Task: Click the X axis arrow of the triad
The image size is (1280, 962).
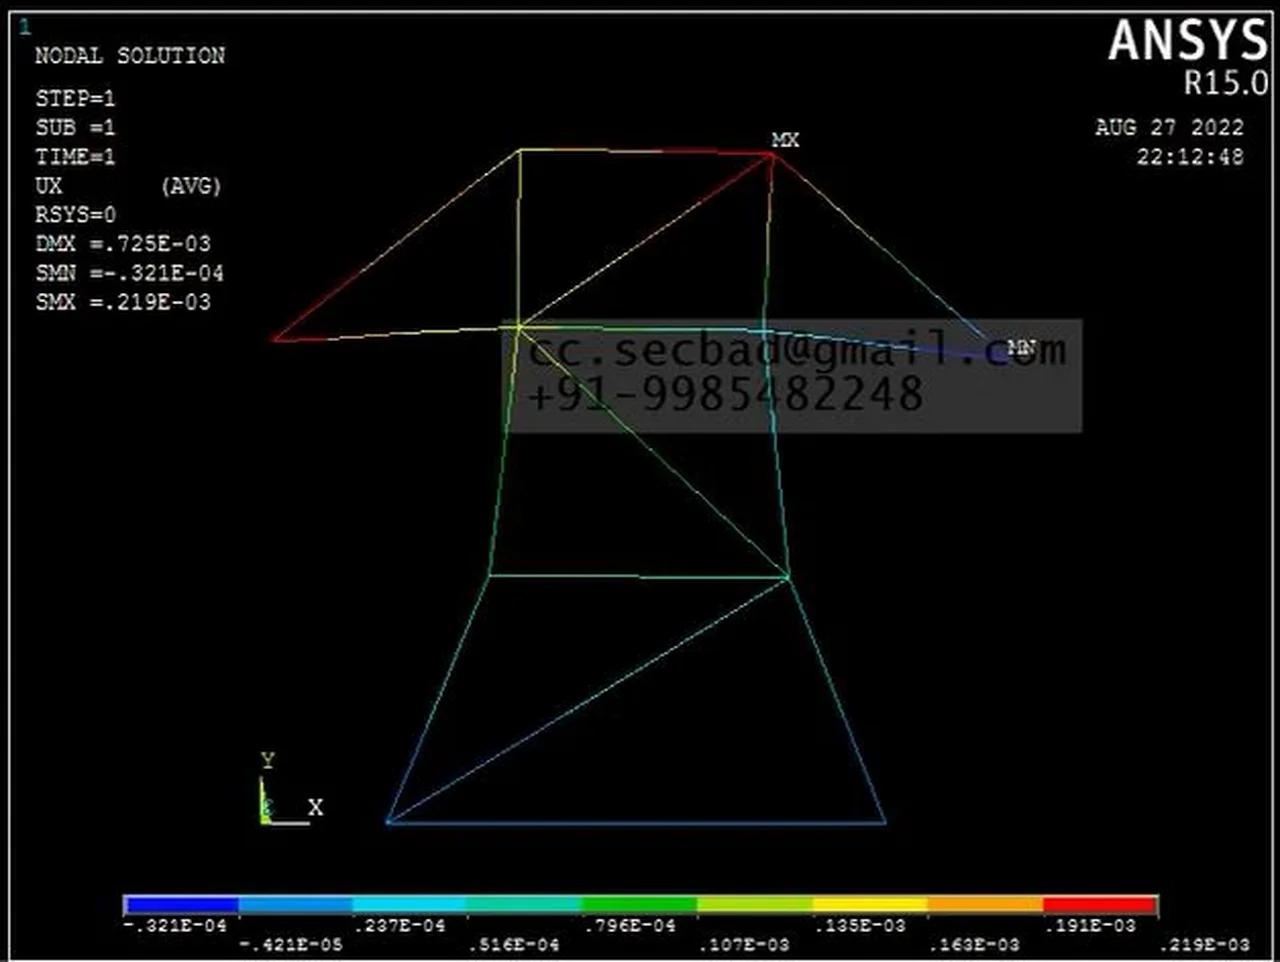Action: (315, 807)
